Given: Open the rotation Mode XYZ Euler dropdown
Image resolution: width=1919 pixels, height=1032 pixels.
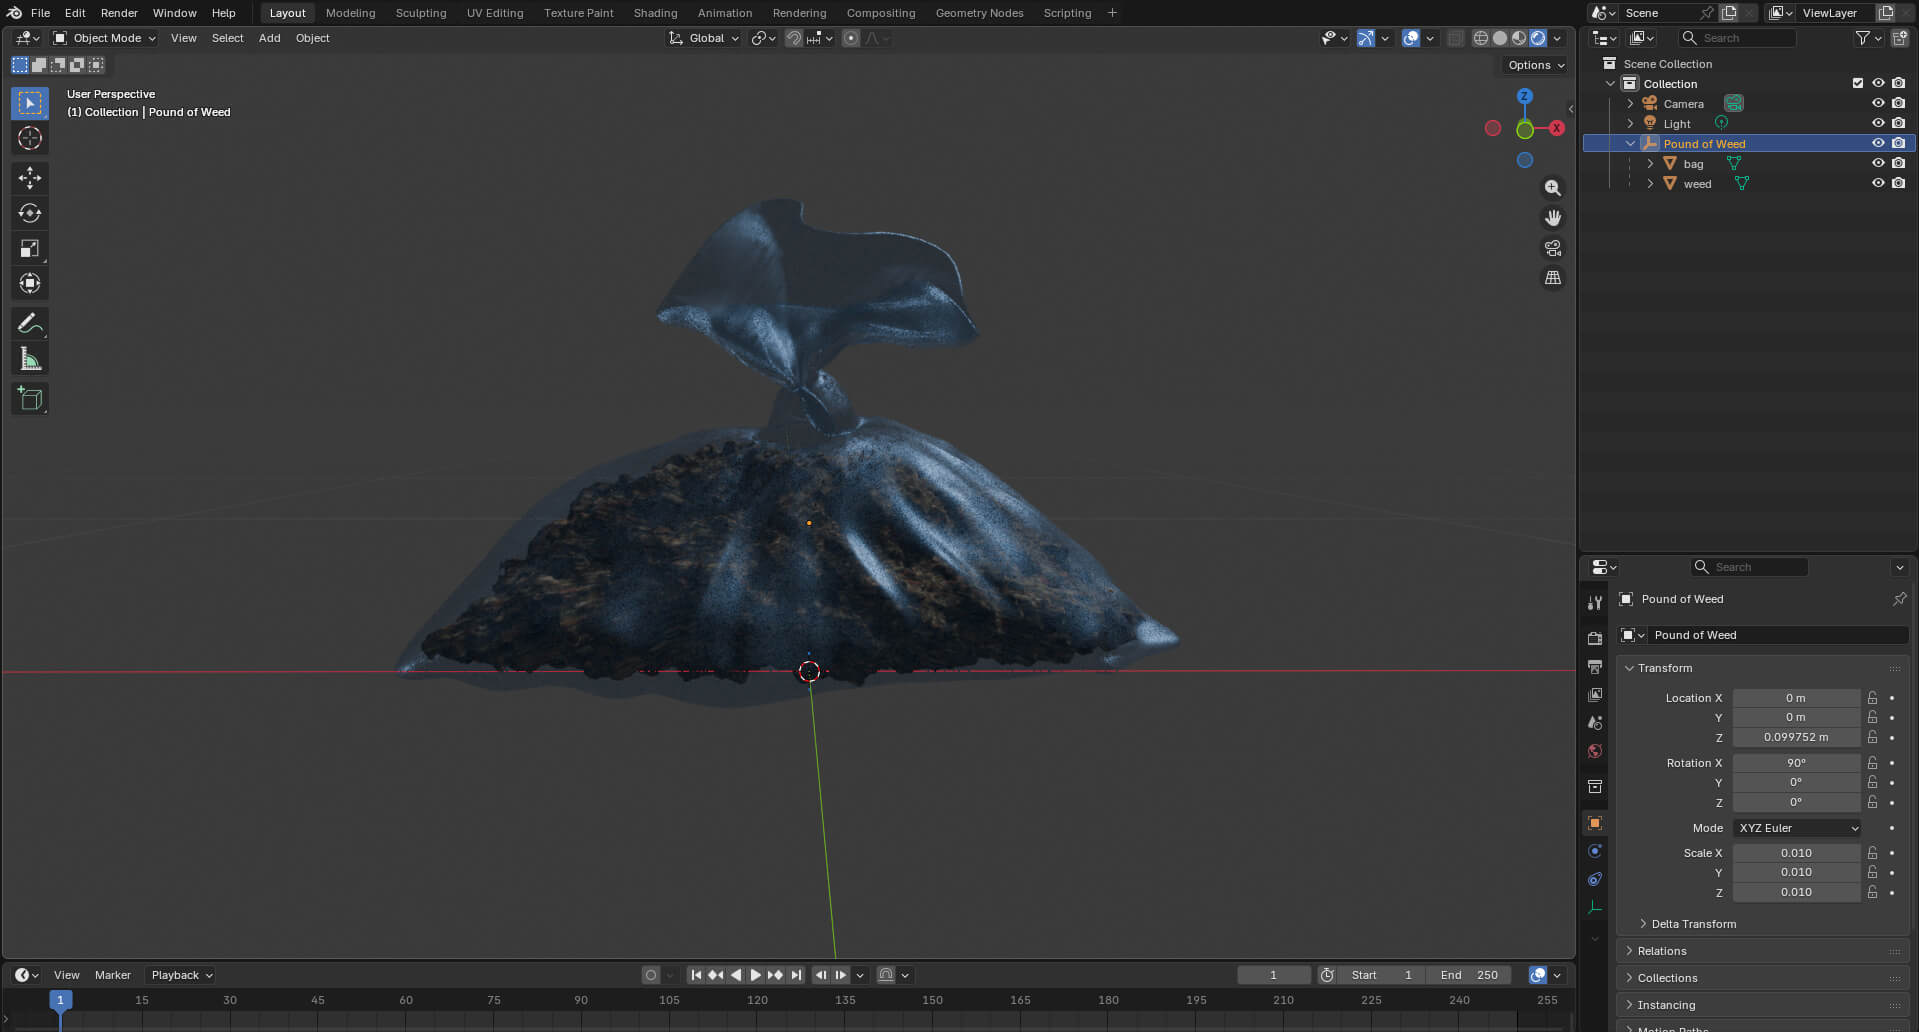Looking at the screenshot, I should pyautogui.click(x=1798, y=828).
